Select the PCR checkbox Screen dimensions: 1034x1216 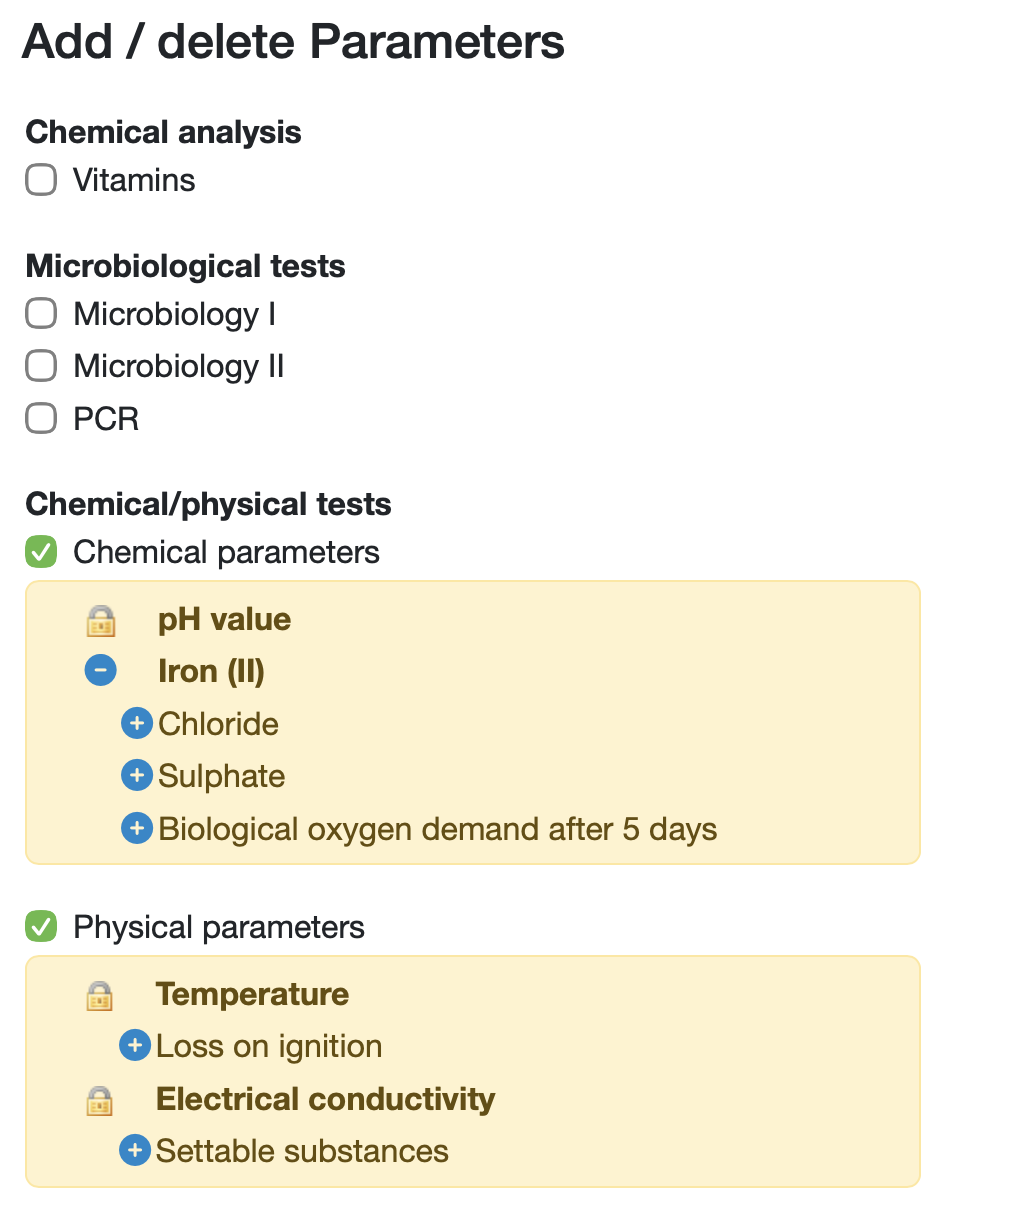point(41,418)
